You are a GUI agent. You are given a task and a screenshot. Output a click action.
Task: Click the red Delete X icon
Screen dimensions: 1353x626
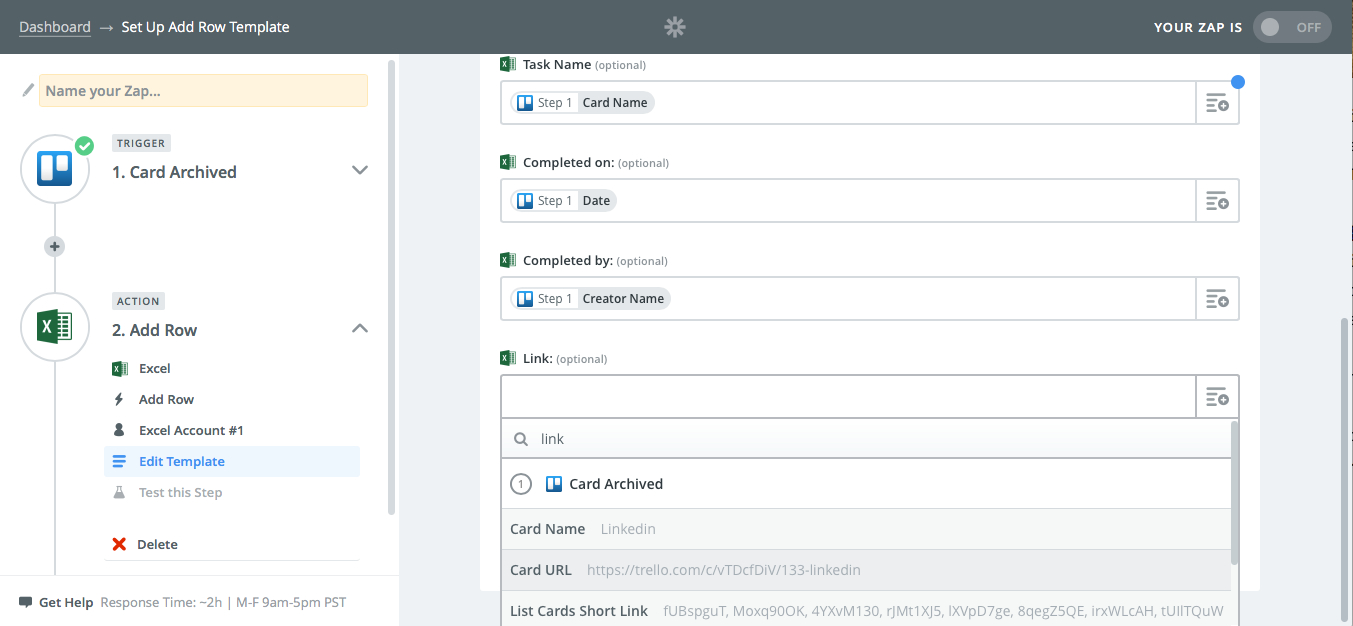[x=119, y=545]
